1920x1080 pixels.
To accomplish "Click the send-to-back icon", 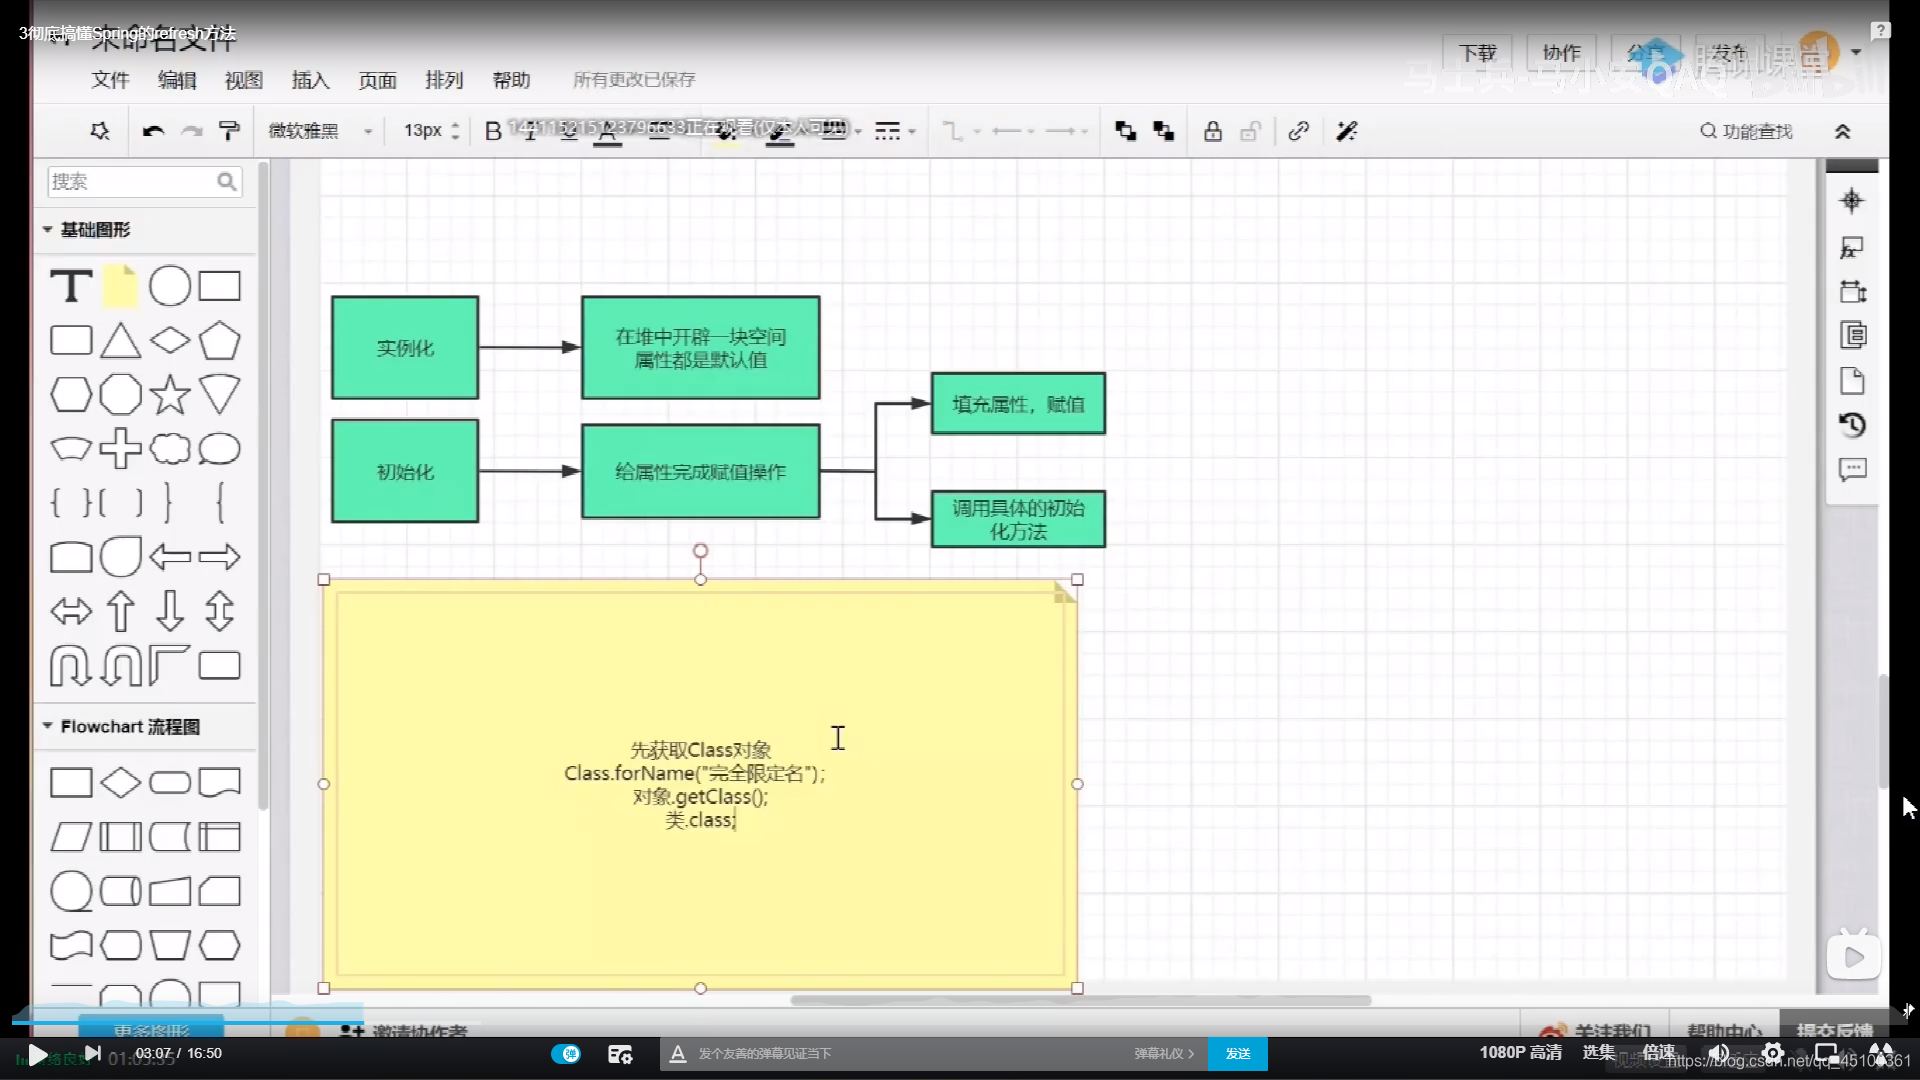I will [x=1163, y=131].
